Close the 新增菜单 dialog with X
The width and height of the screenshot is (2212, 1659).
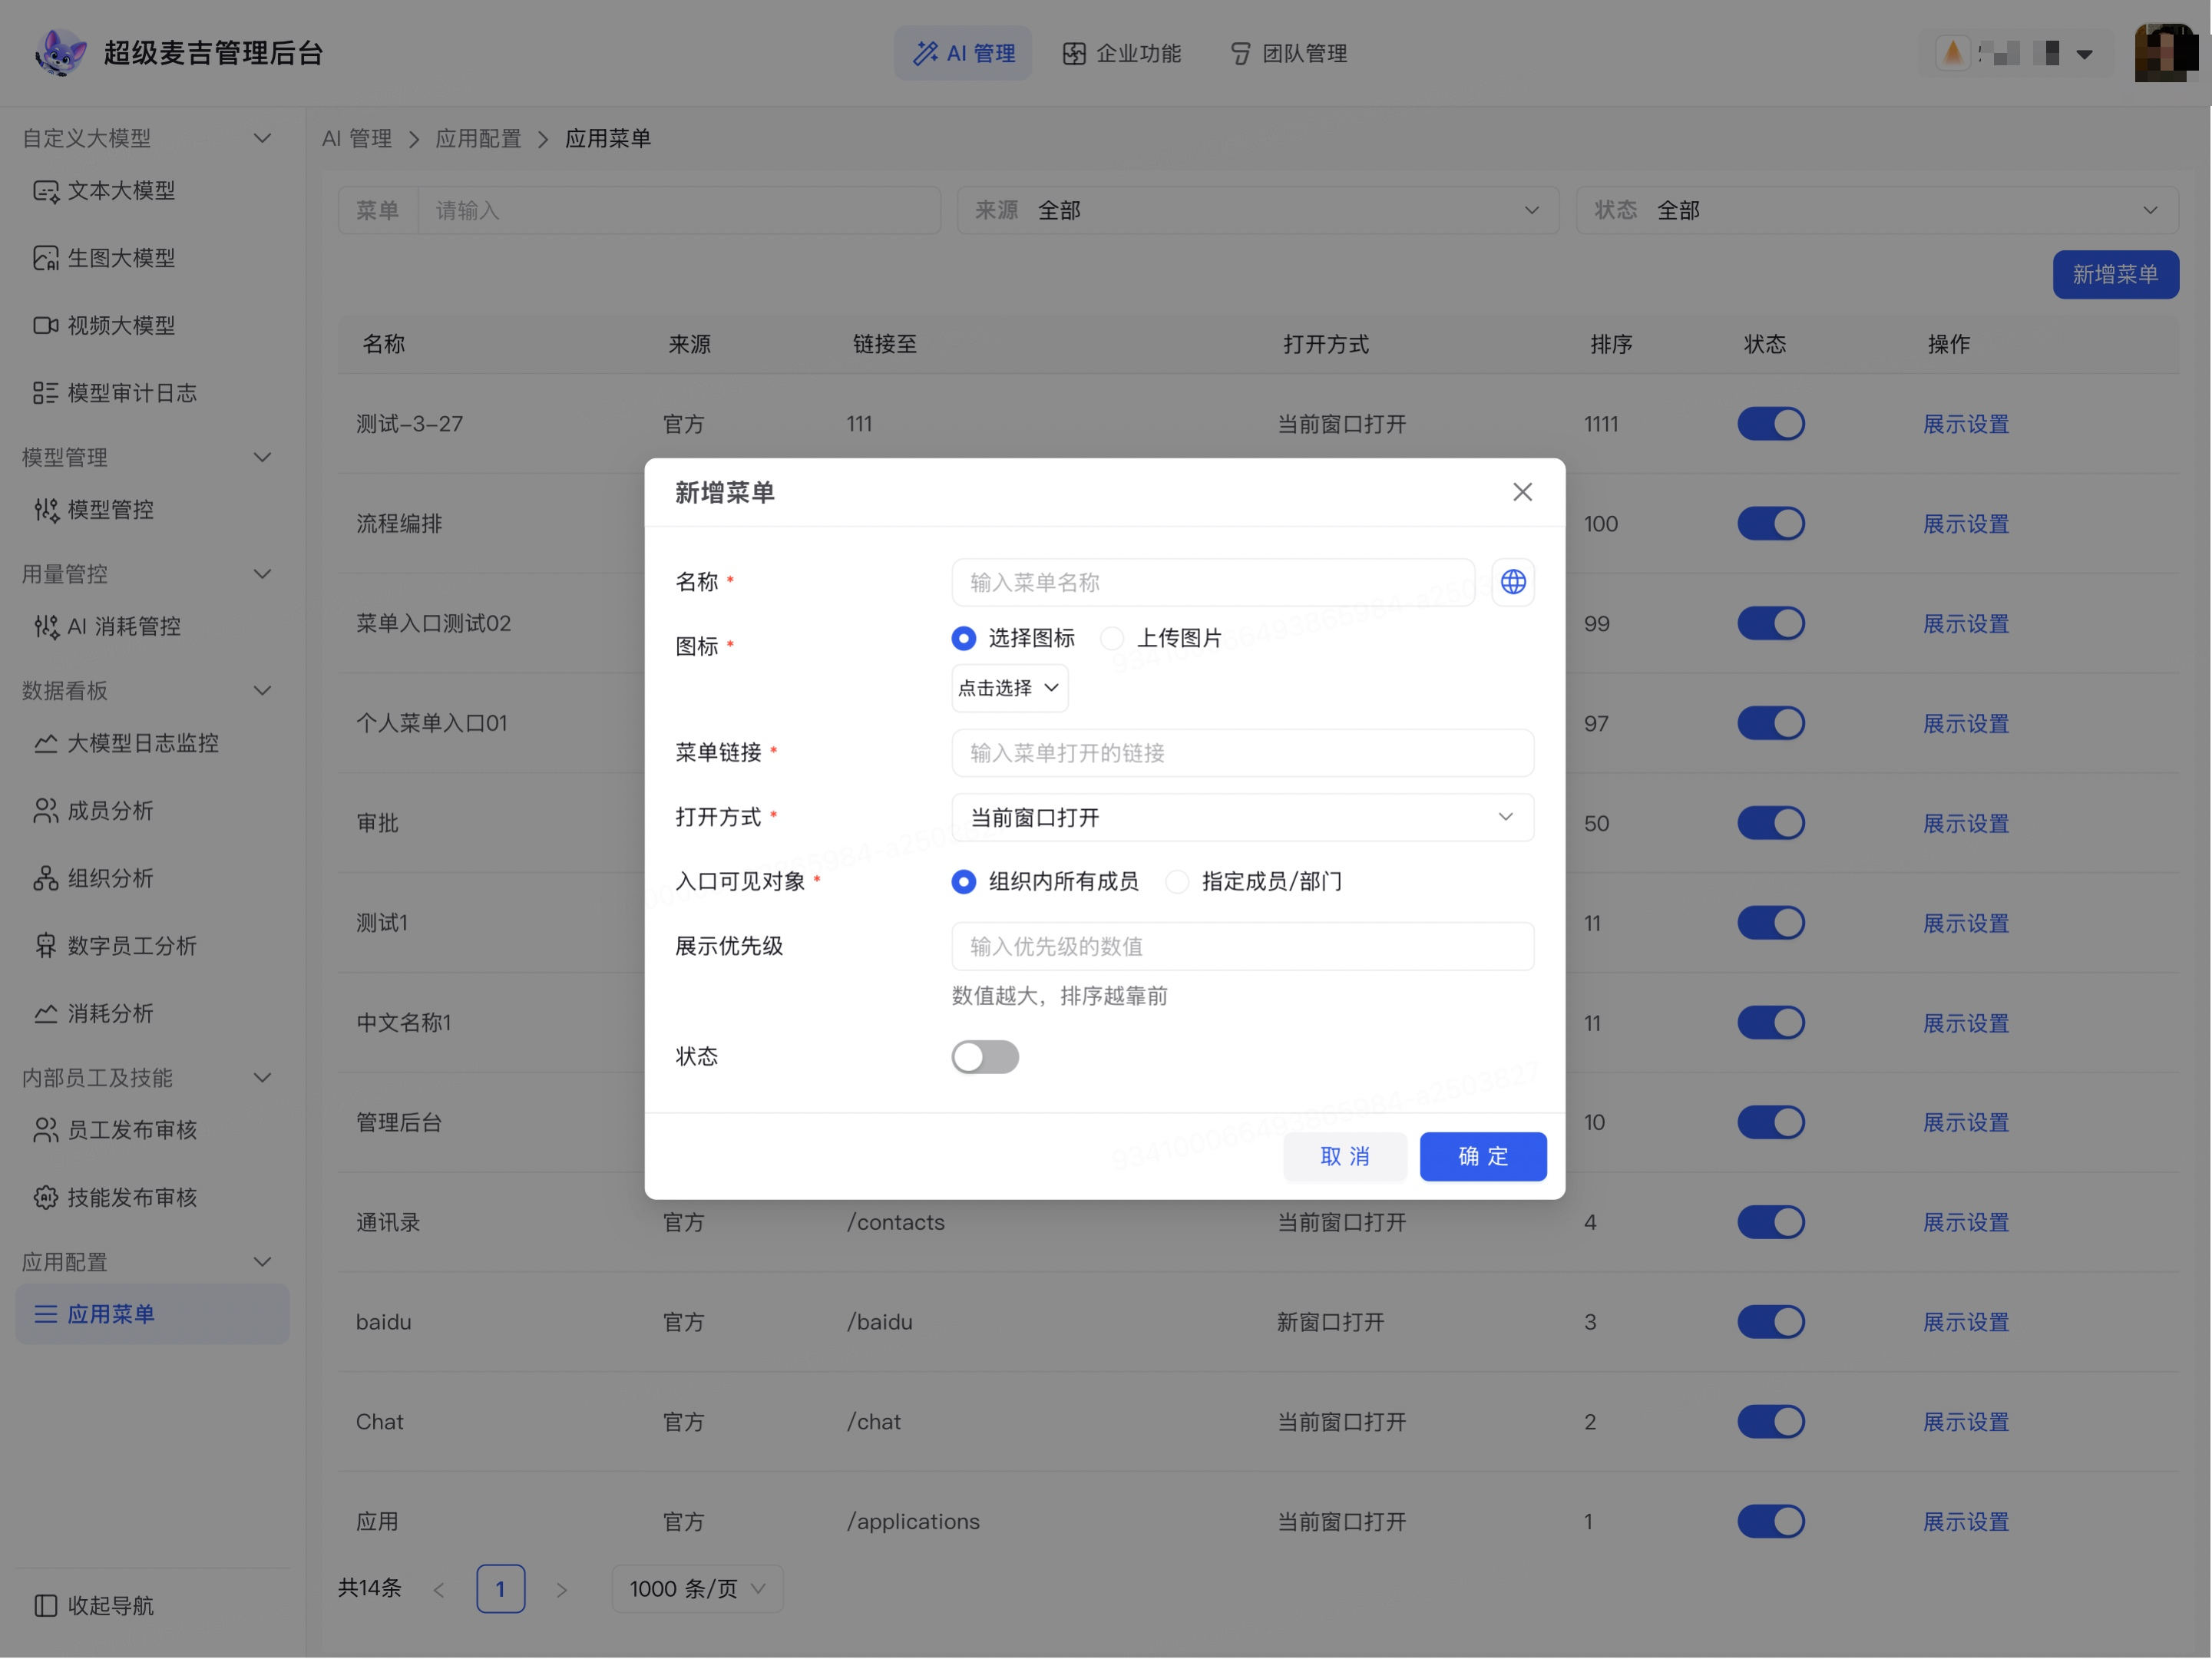[x=1522, y=492]
